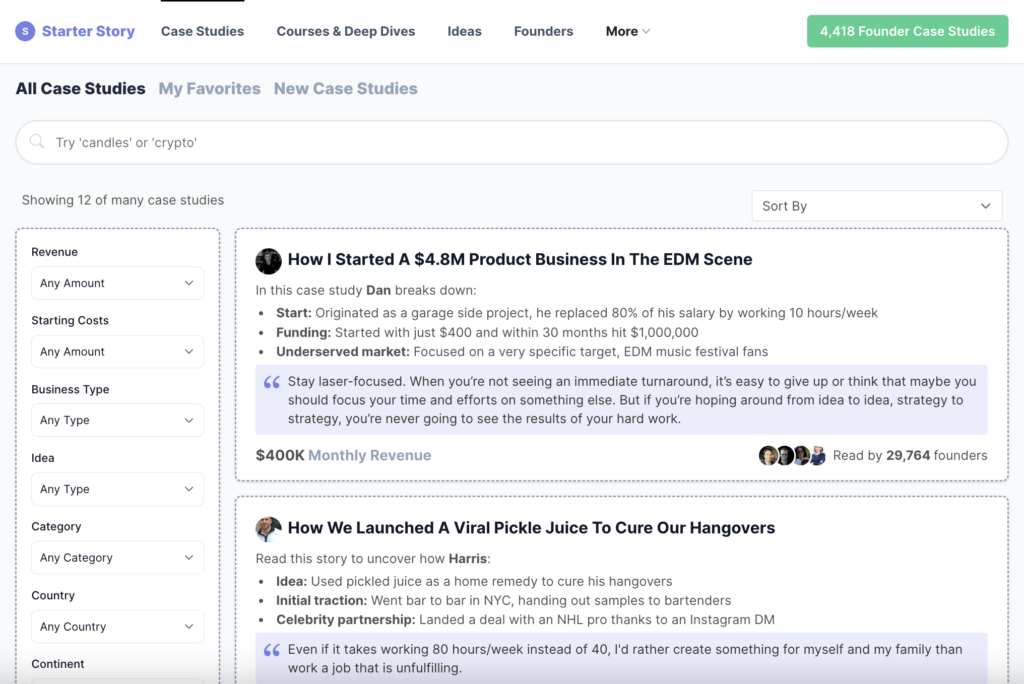Open Harris's avatar on Pickle Juice story
The image size is (1024, 684).
tap(268, 529)
